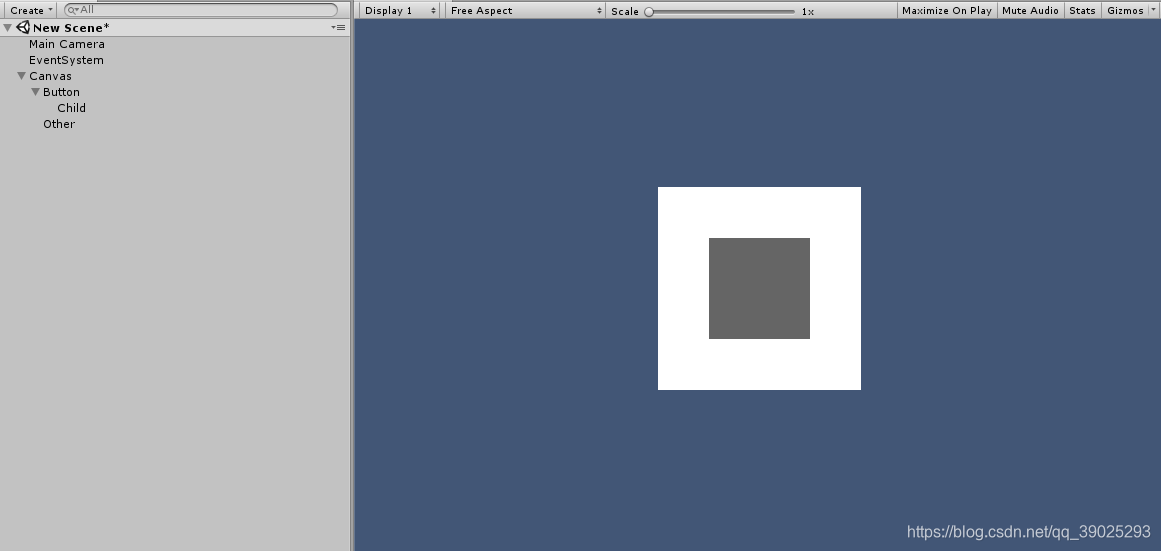Collapse the Button tree arrow
Viewport: 1161px width, 551px height.
coord(36,92)
